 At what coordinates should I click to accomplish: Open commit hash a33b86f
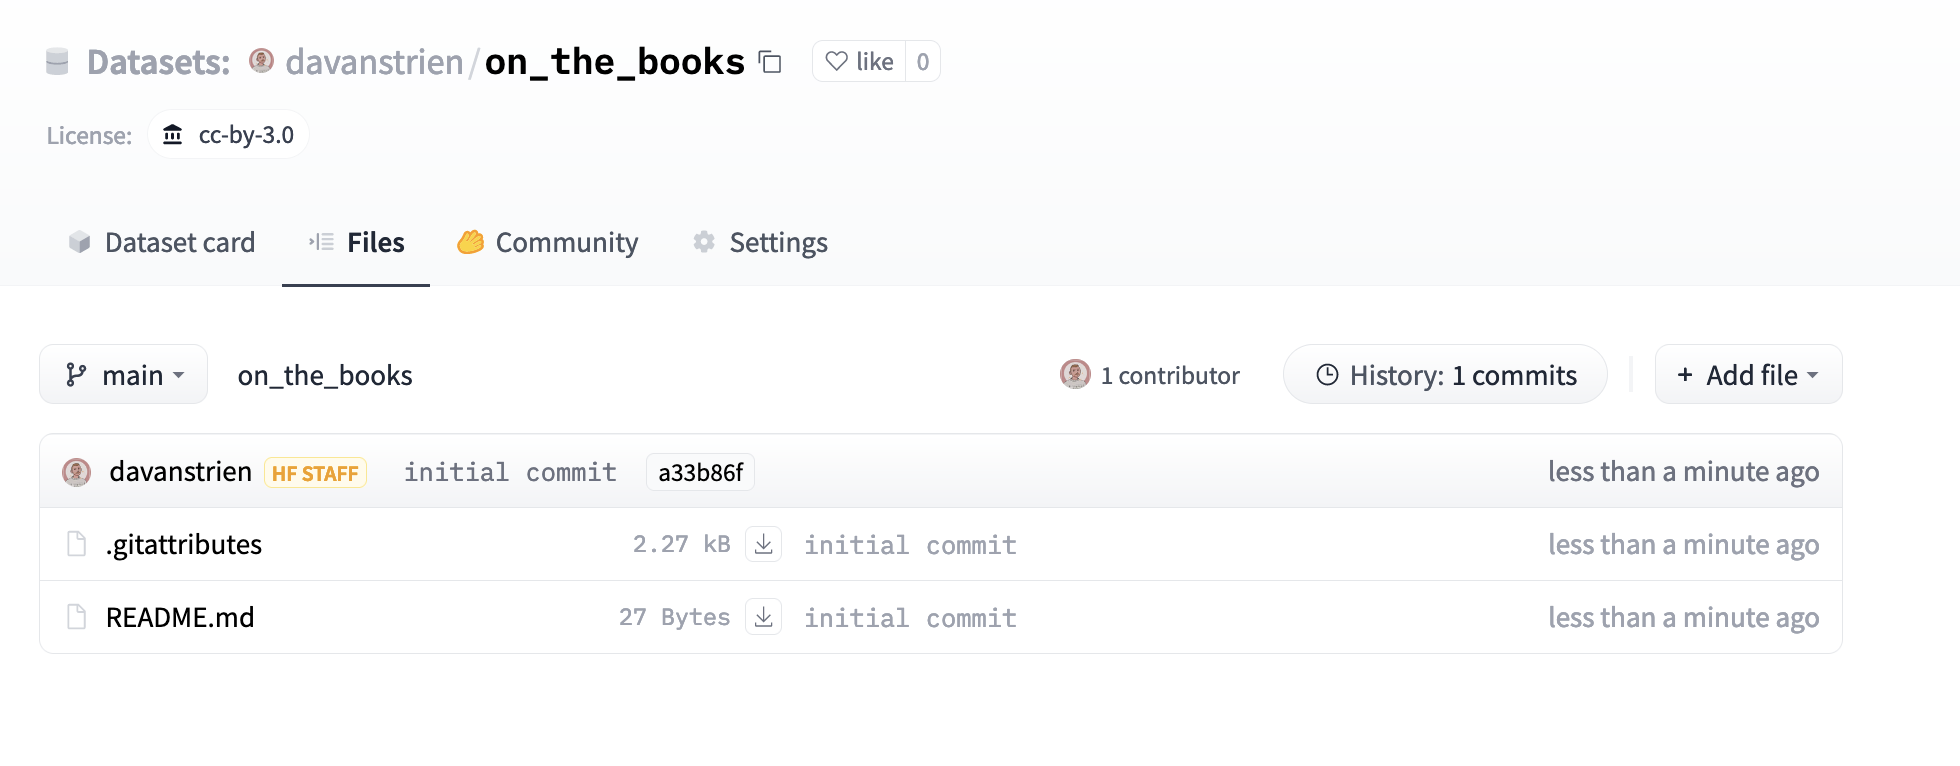click(700, 472)
